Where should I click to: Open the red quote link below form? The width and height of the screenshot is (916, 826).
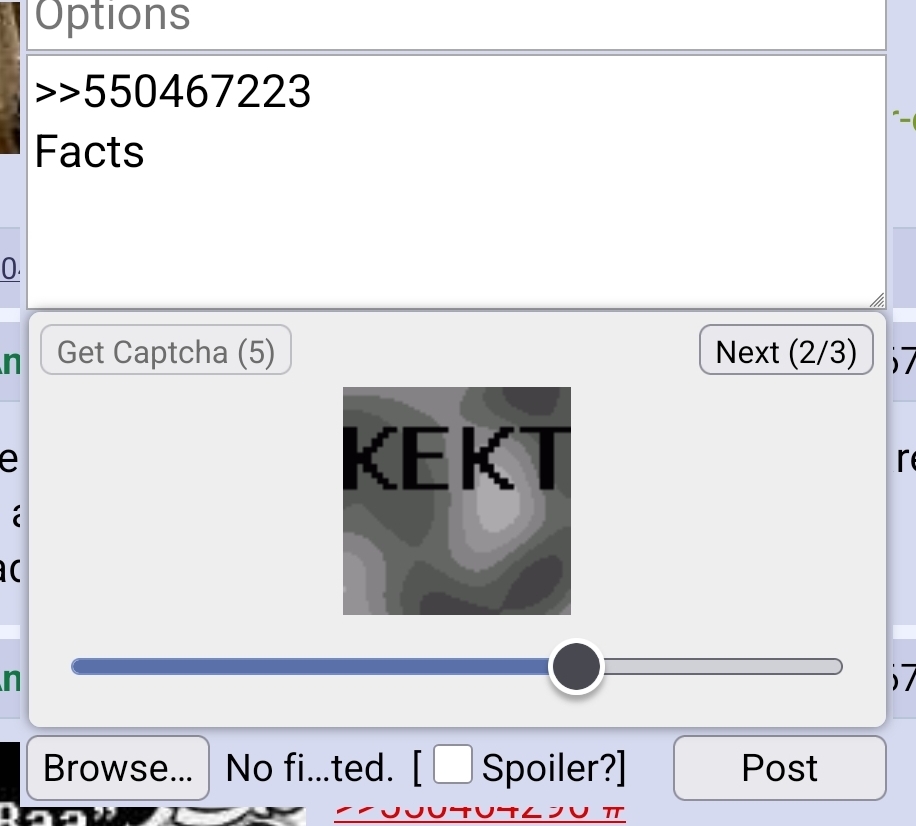480,813
